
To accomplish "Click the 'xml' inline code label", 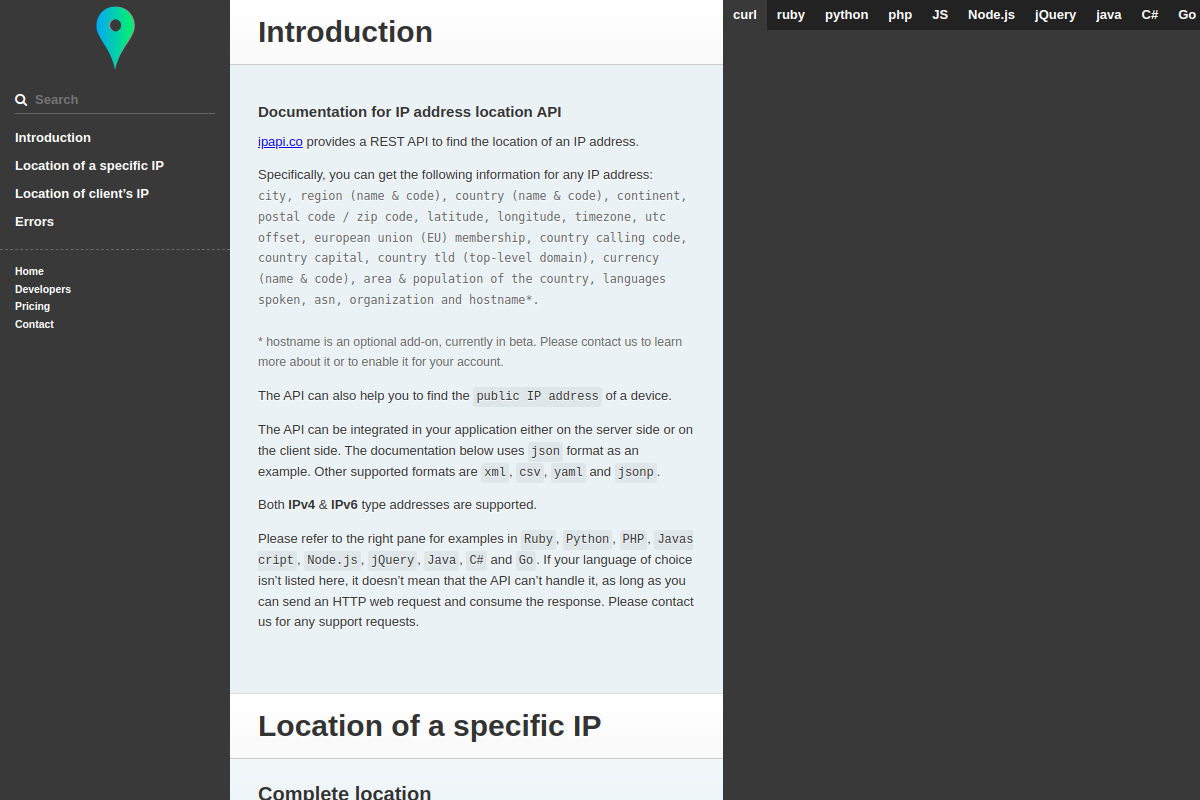I will (x=495, y=472).
